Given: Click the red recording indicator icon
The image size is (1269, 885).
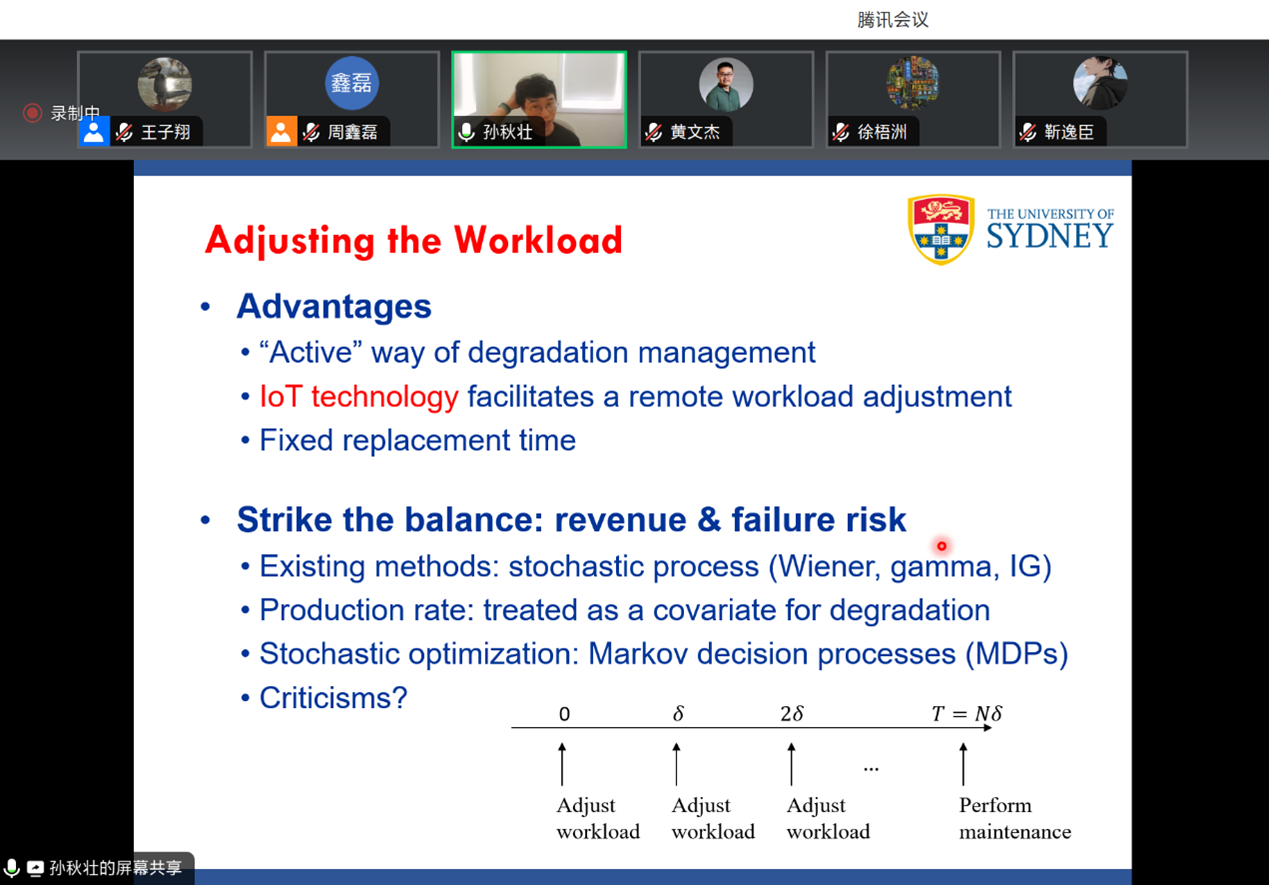Looking at the screenshot, I should 32,113.
